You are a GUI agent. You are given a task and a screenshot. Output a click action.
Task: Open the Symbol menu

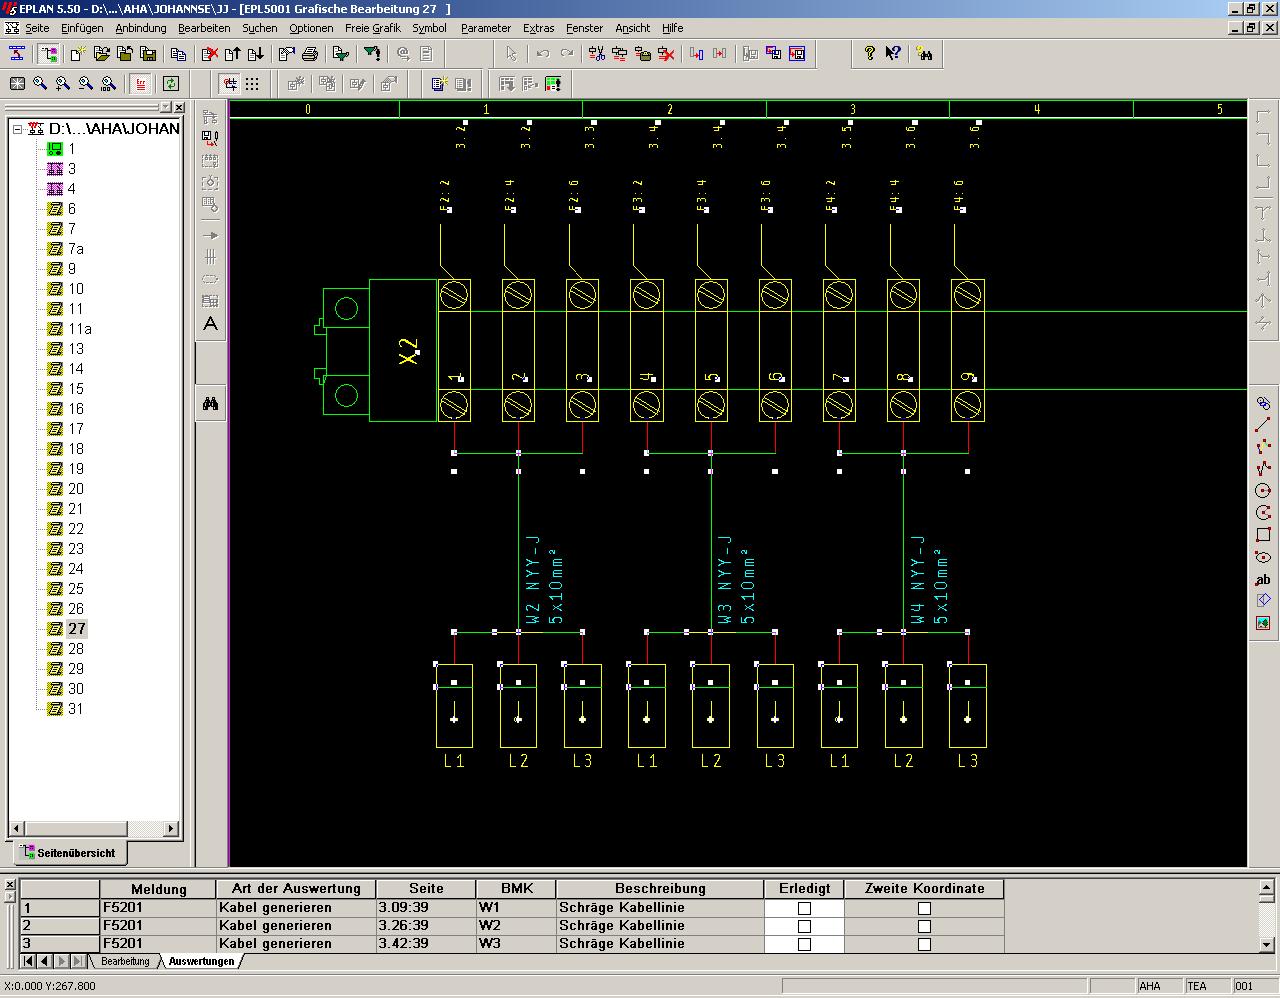point(429,28)
